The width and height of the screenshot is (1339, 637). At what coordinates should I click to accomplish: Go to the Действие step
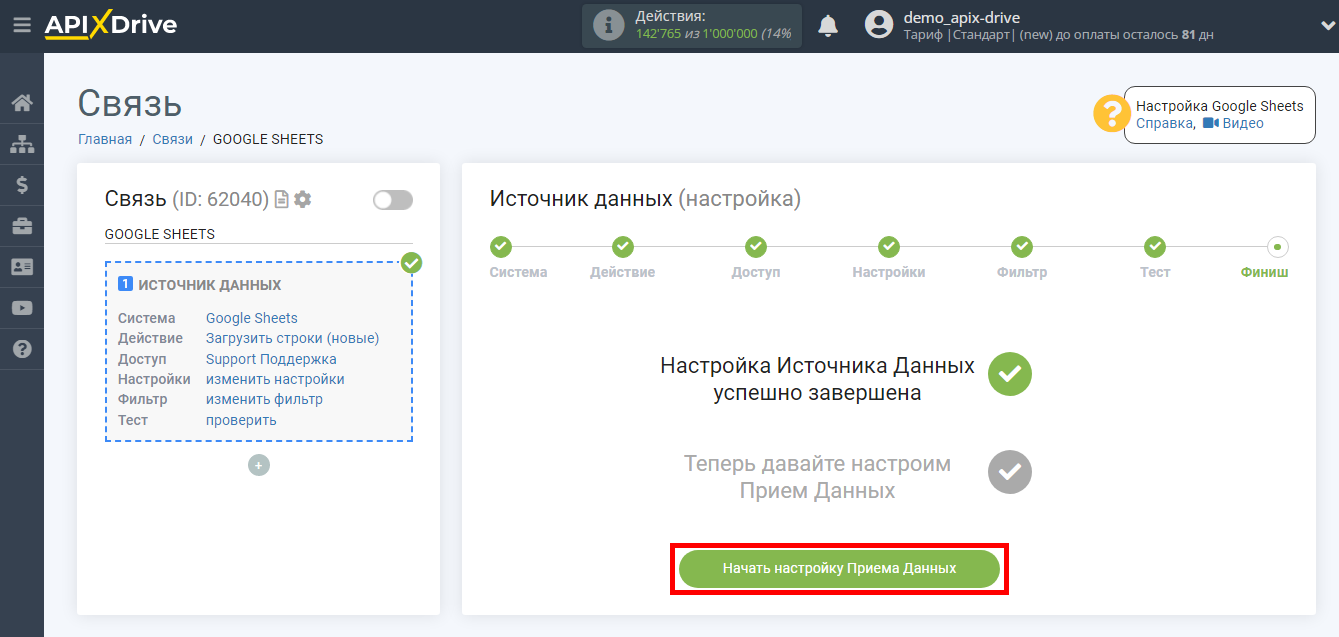tap(623, 247)
